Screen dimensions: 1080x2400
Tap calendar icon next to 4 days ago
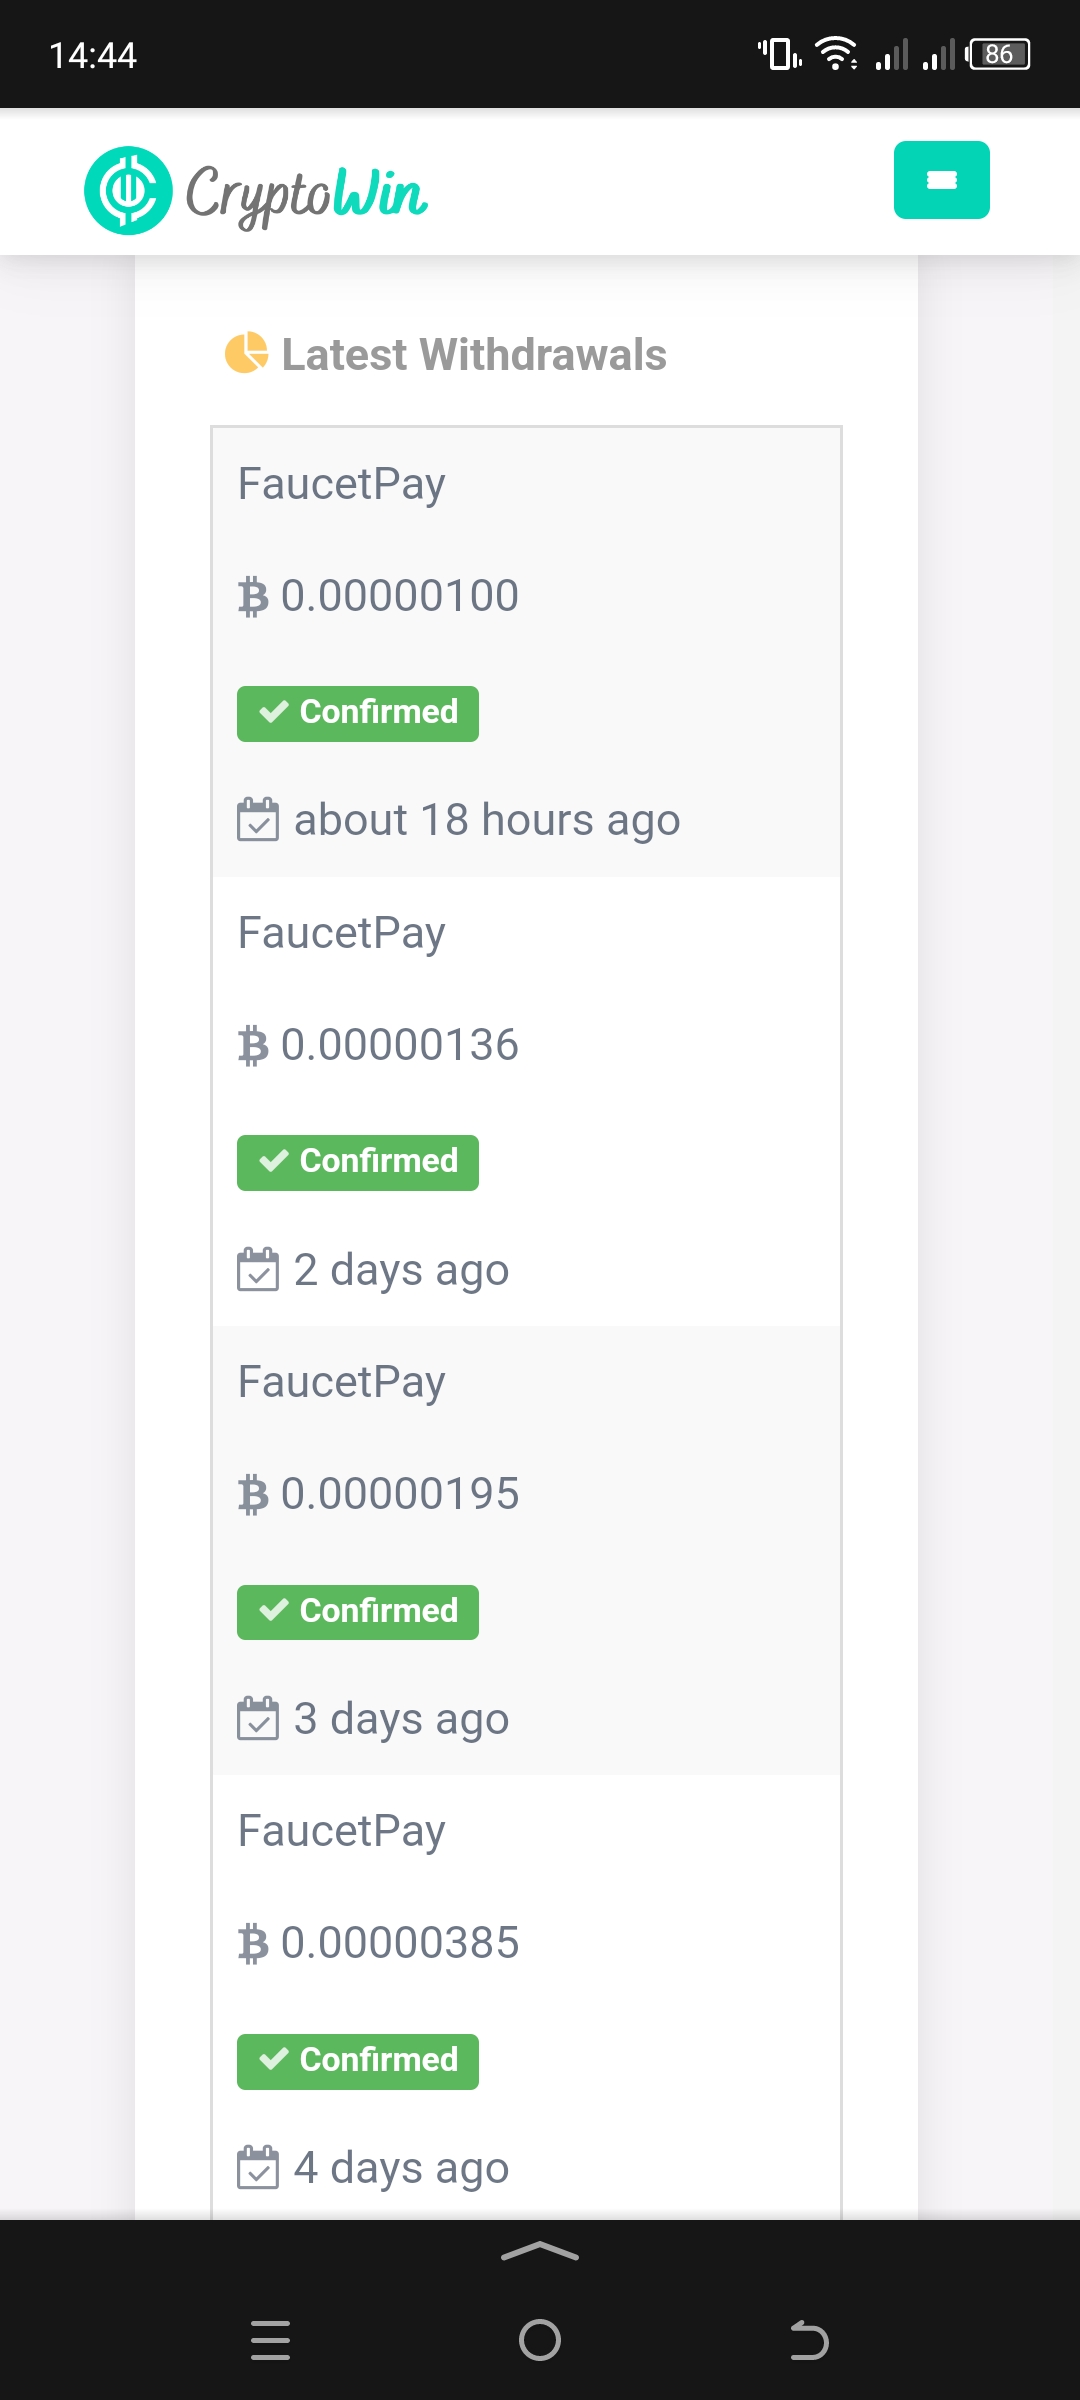258,2167
